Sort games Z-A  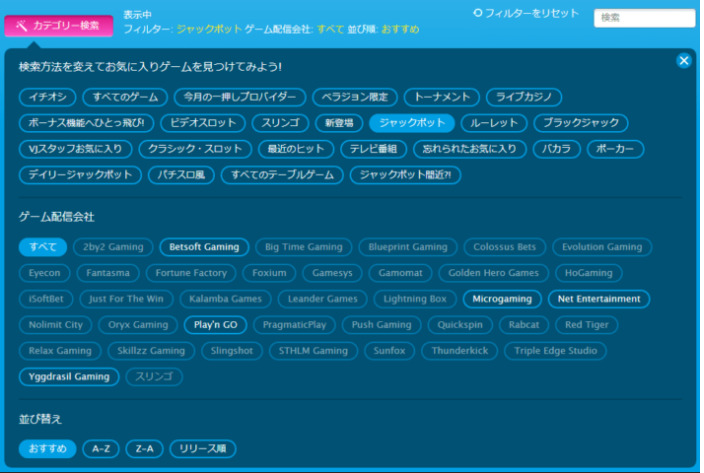[145, 449]
